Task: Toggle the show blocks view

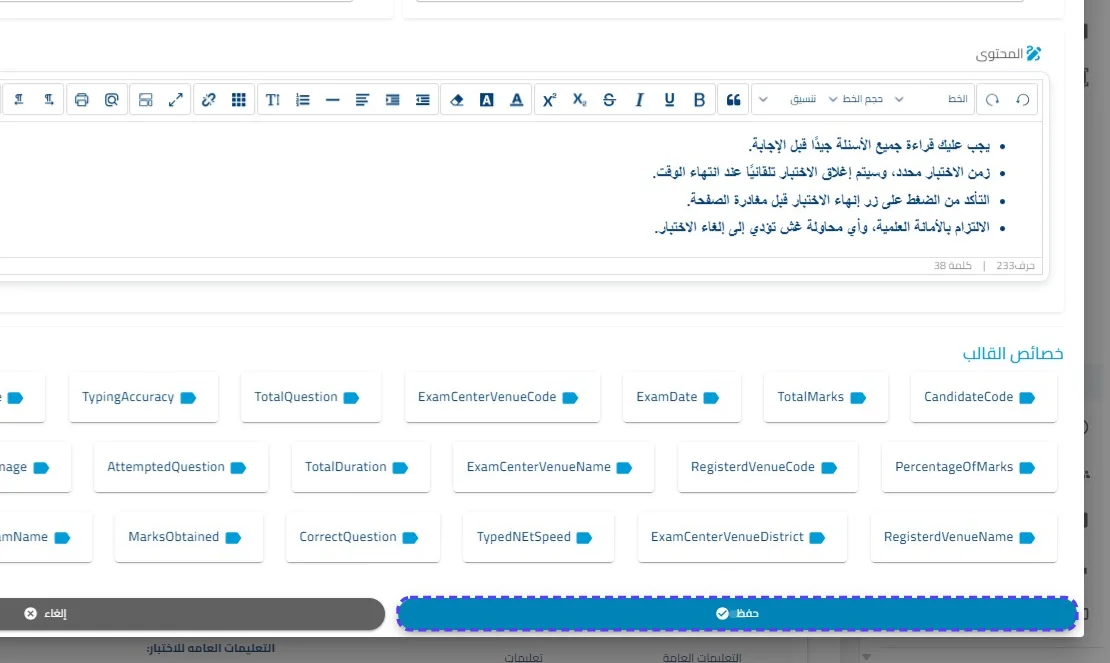Action: 146,100
